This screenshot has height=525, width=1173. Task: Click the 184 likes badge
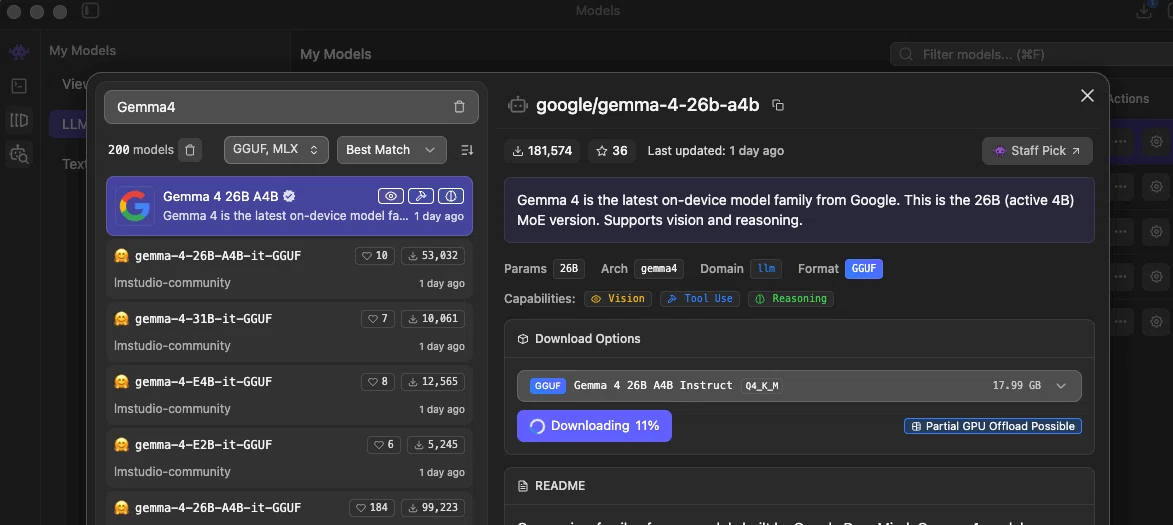tap(372, 507)
